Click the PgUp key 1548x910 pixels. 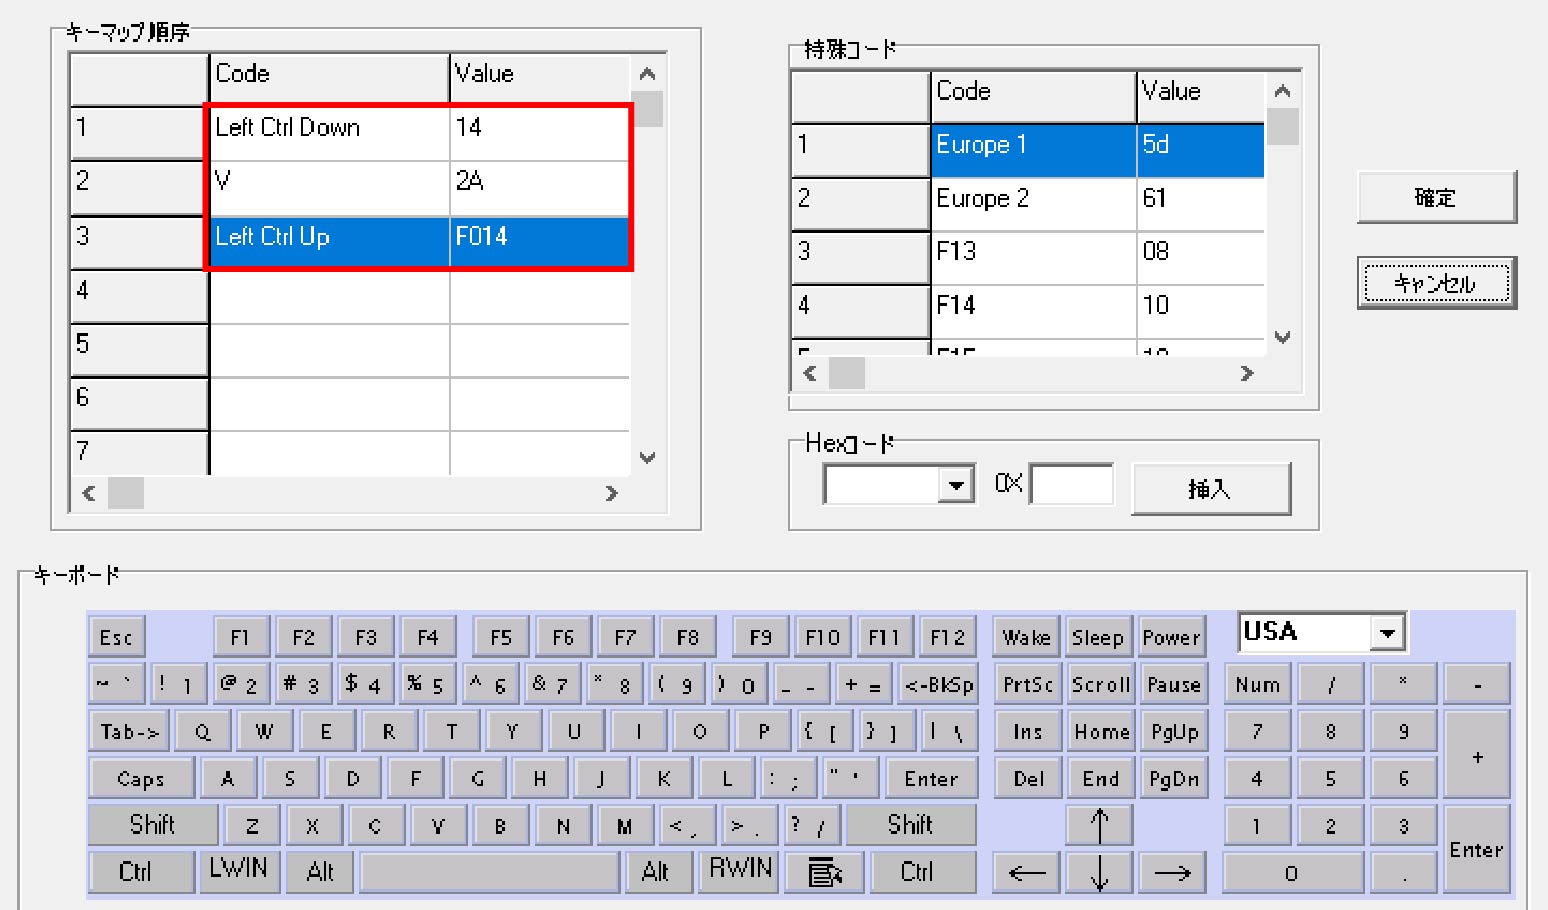click(1173, 732)
